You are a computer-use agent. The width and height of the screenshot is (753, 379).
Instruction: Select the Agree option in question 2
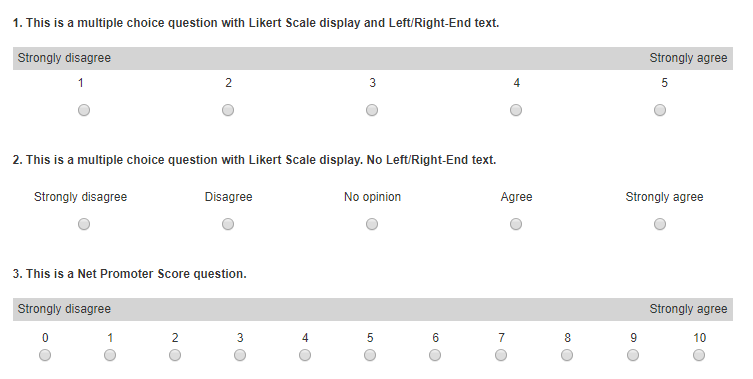pos(516,224)
